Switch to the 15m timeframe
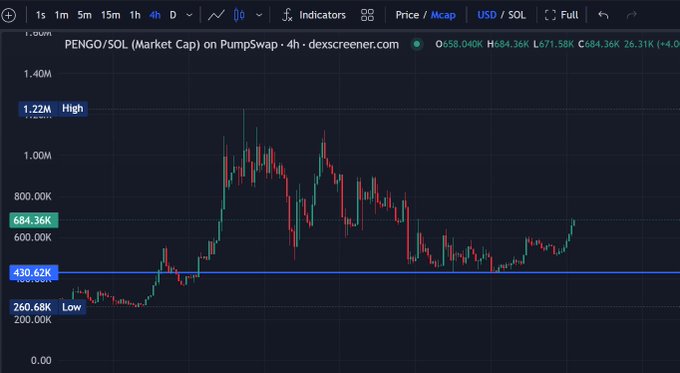 point(111,15)
